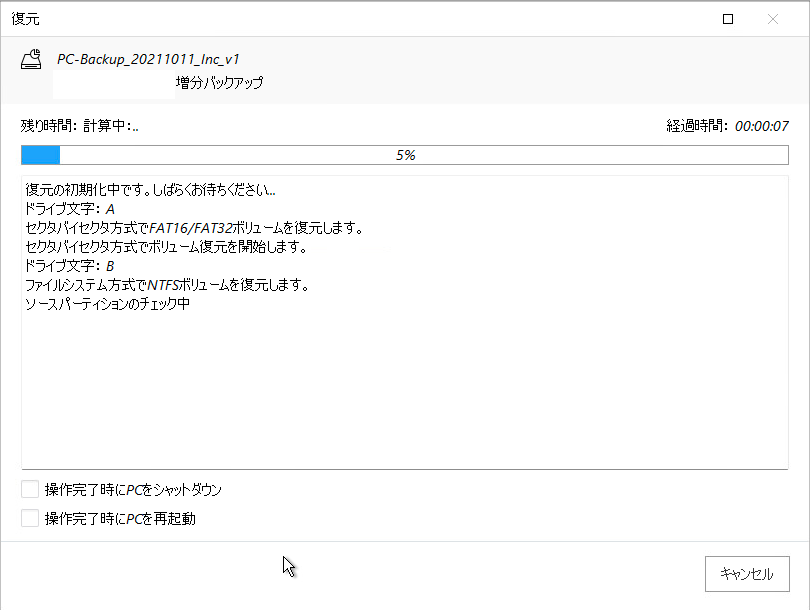Maximize the 復元 window
This screenshot has width=810, height=610.
[x=728, y=19]
